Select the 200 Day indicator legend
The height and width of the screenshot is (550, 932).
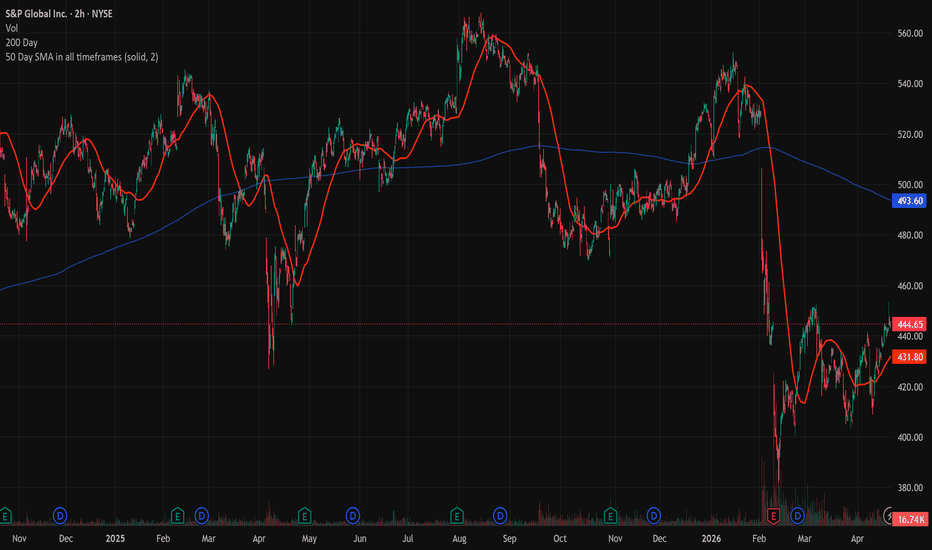click(24, 44)
